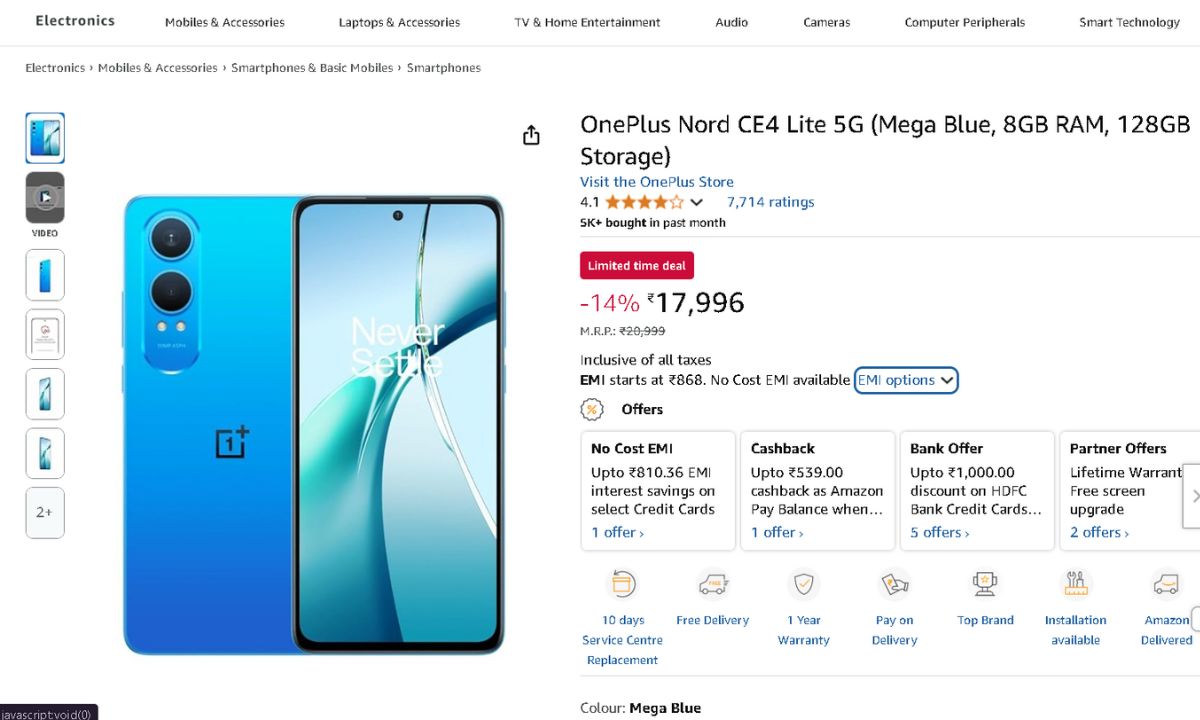Click the Free Delivery truck icon

(712, 584)
